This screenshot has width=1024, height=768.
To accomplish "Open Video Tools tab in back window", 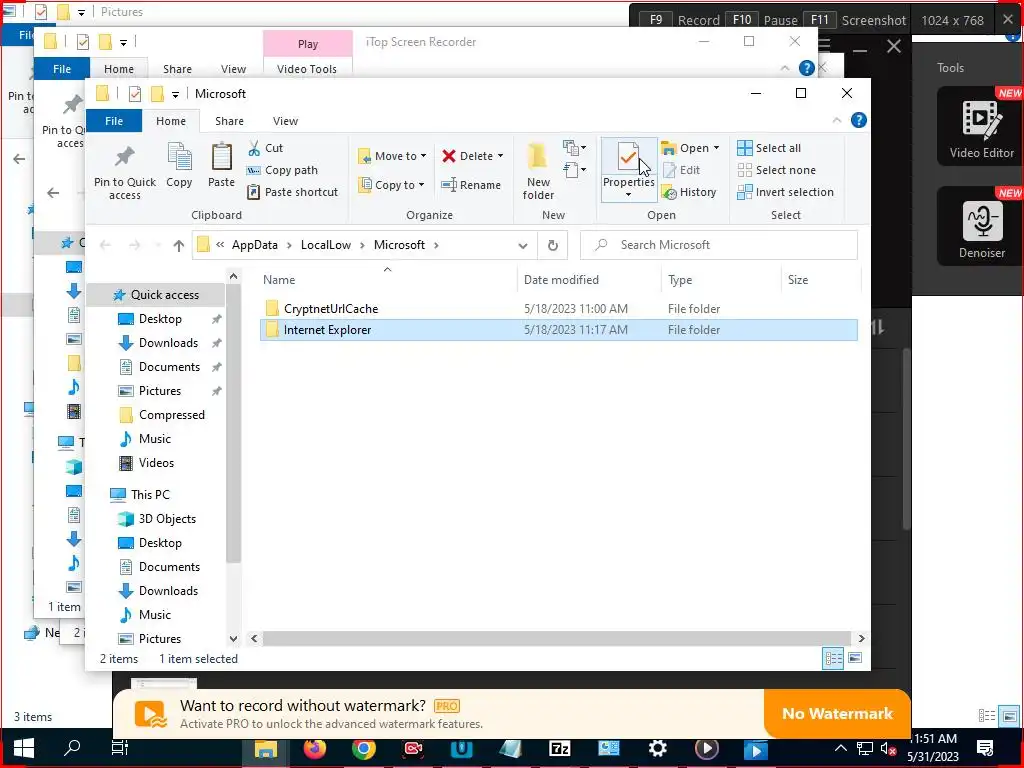I will point(307,69).
